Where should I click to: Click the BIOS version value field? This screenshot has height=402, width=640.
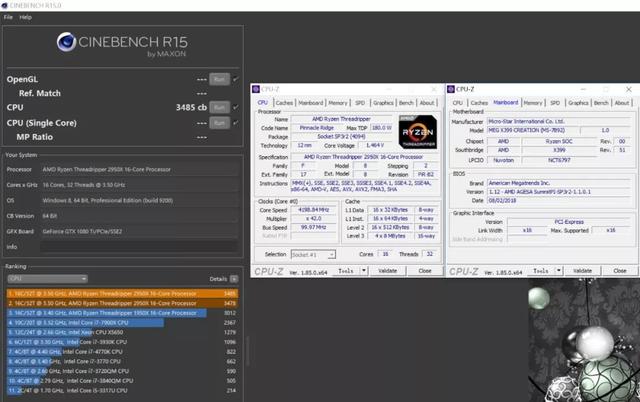click(560, 192)
